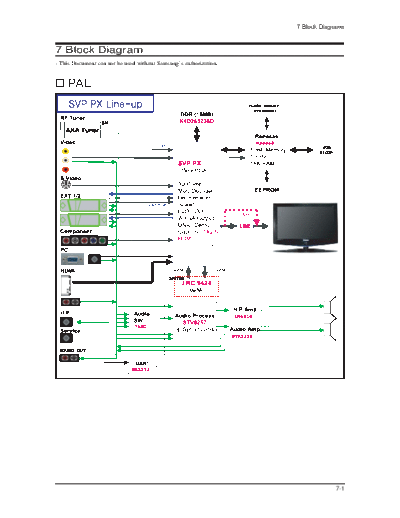The height and width of the screenshot is (518, 400).
Task: Click the pink 'SVP PX' chip label
Action: [190, 163]
